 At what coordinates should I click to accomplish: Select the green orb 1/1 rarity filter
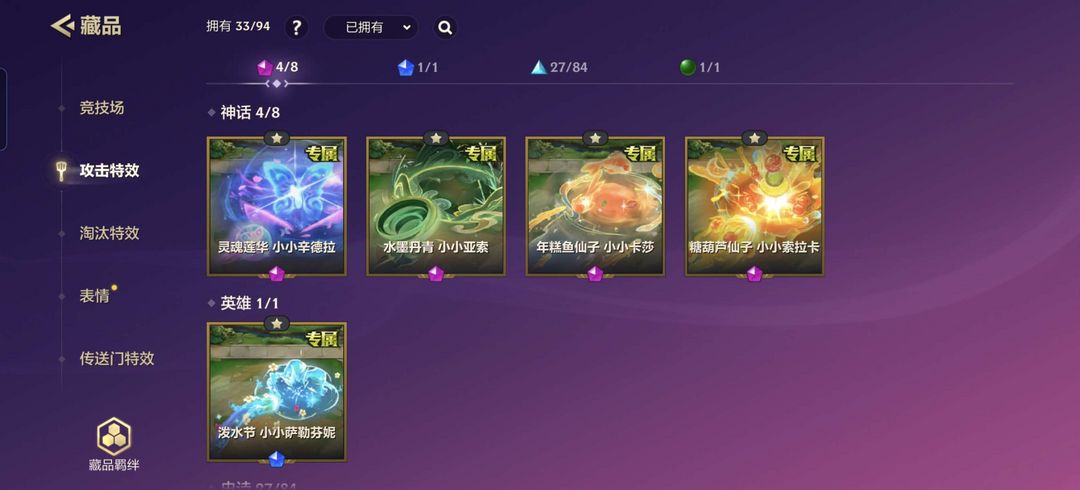tap(699, 68)
